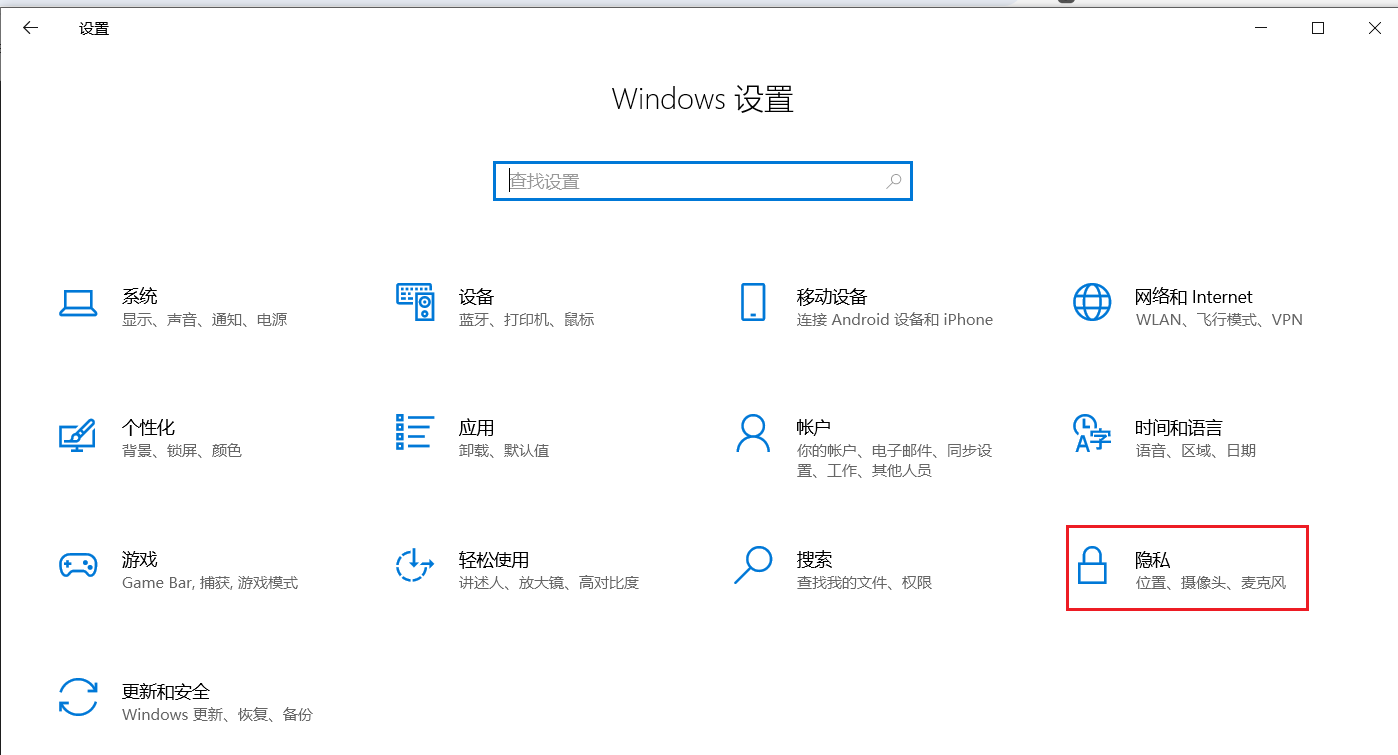
Task: Click the magnifier icon in the search box
Action: click(894, 181)
